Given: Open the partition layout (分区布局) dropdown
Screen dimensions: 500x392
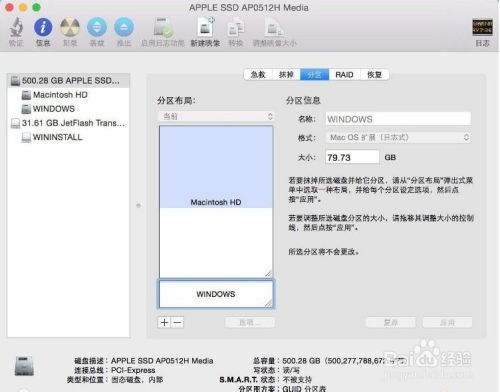Looking at the screenshot, I should 216,116.
